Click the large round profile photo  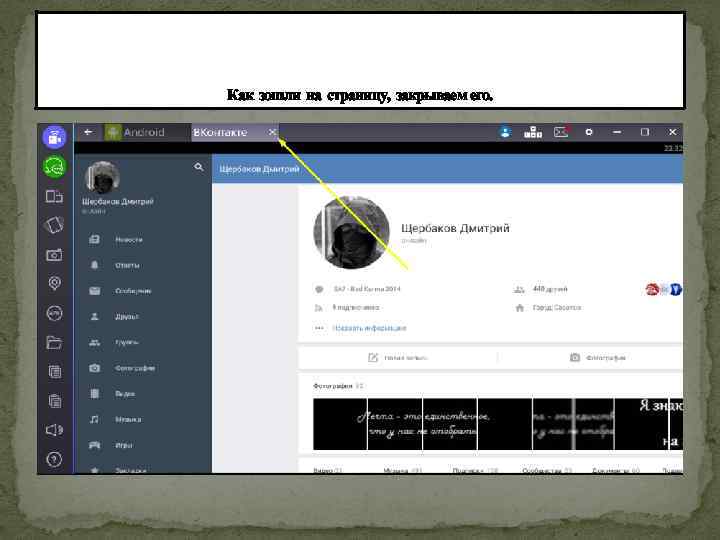click(x=351, y=232)
